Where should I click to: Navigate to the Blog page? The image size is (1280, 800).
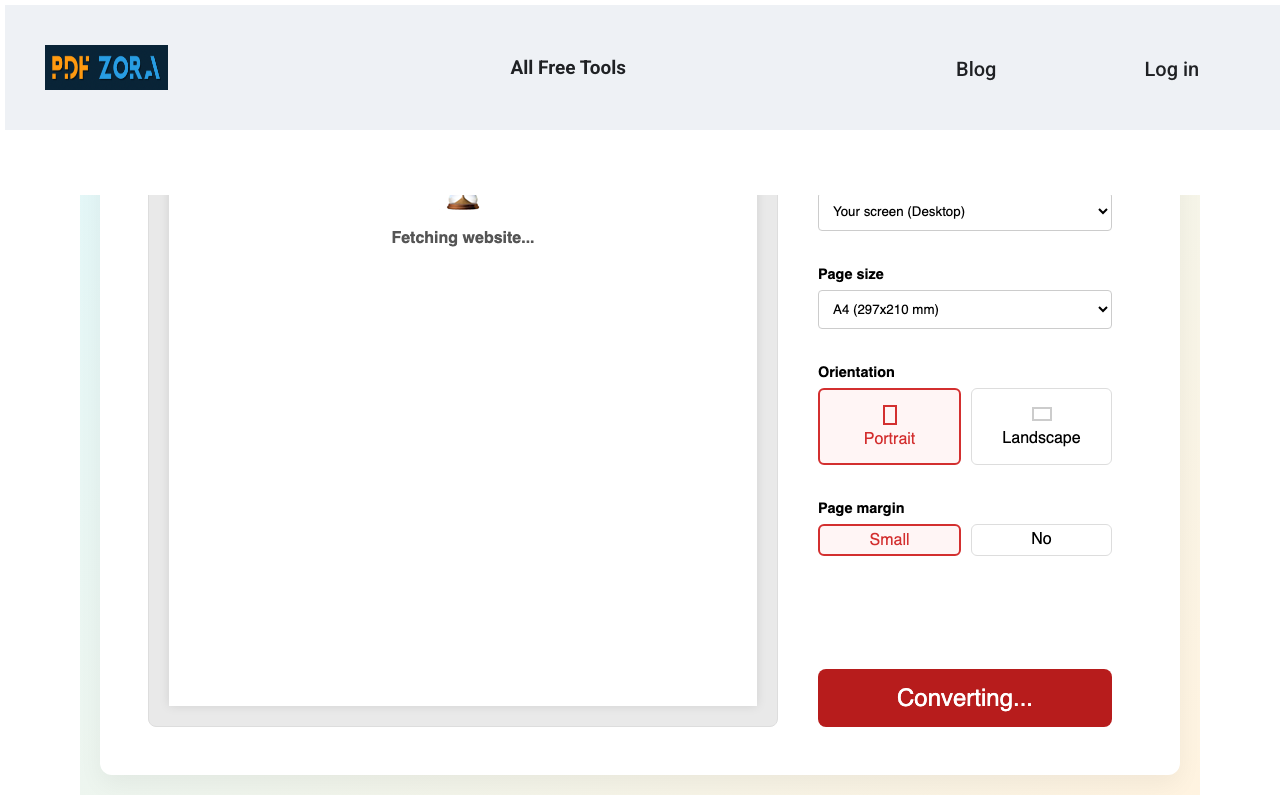(975, 69)
